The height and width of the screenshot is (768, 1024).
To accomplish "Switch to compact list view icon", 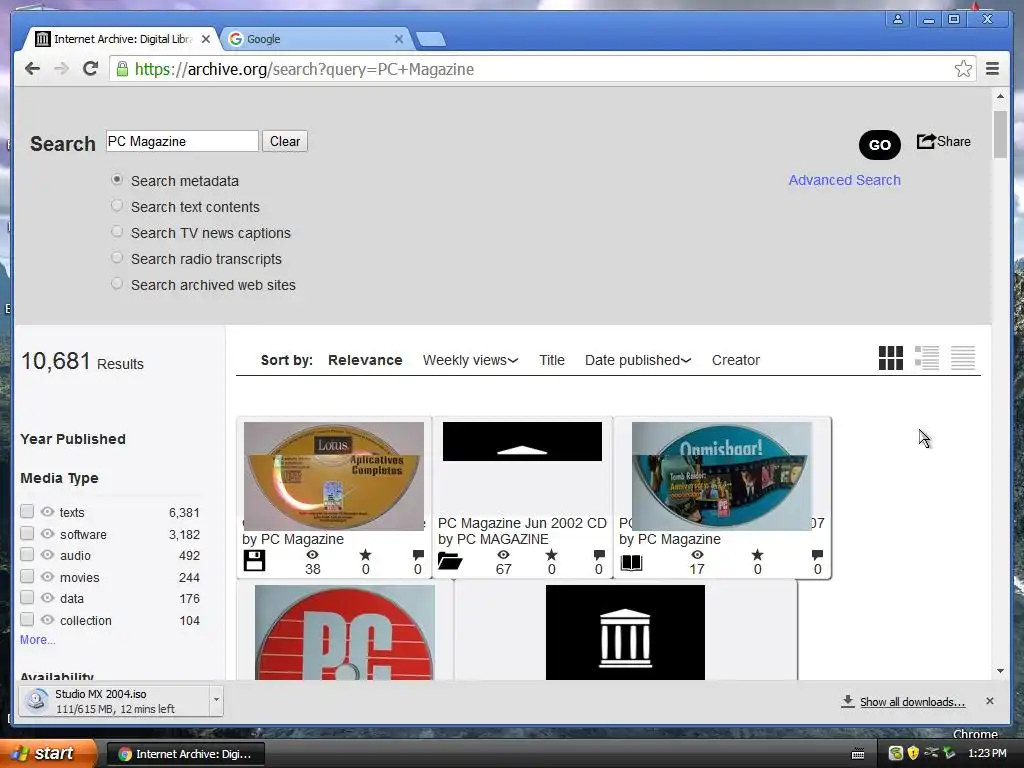I will coord(963,359).
